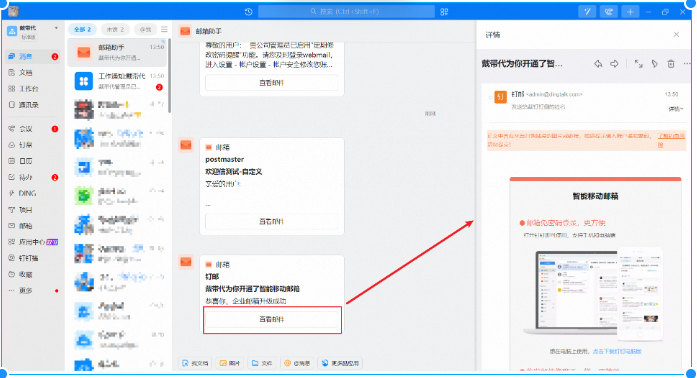Close the 详情 details panel
Screen dimensions: 697x378
676,35
